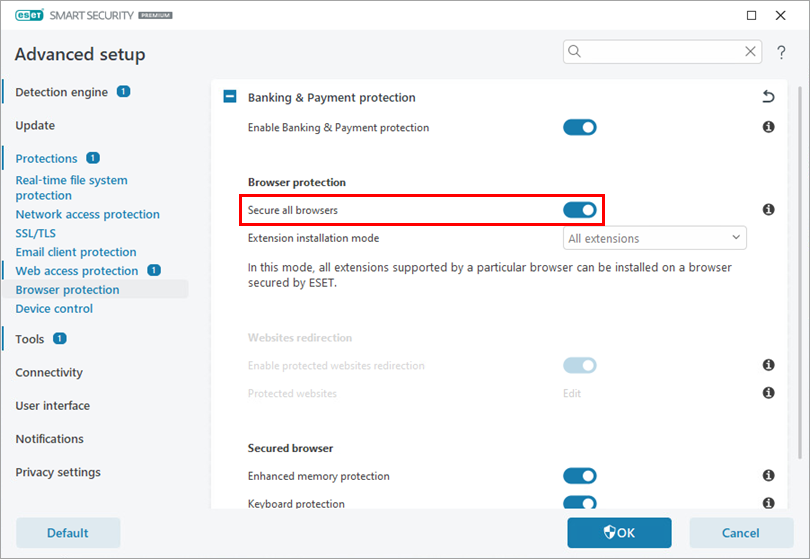Toggle Enhanced memory protection switch
Image resolution: width=810 pixels, height=559 pixels.
click(580, 476)
